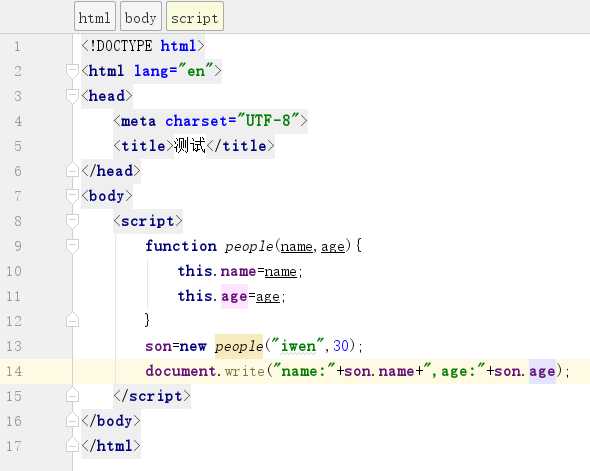Click the name parameter on line 9
Image resolution: width=590 pixels, height=471 pixels.
click(297, 246)
